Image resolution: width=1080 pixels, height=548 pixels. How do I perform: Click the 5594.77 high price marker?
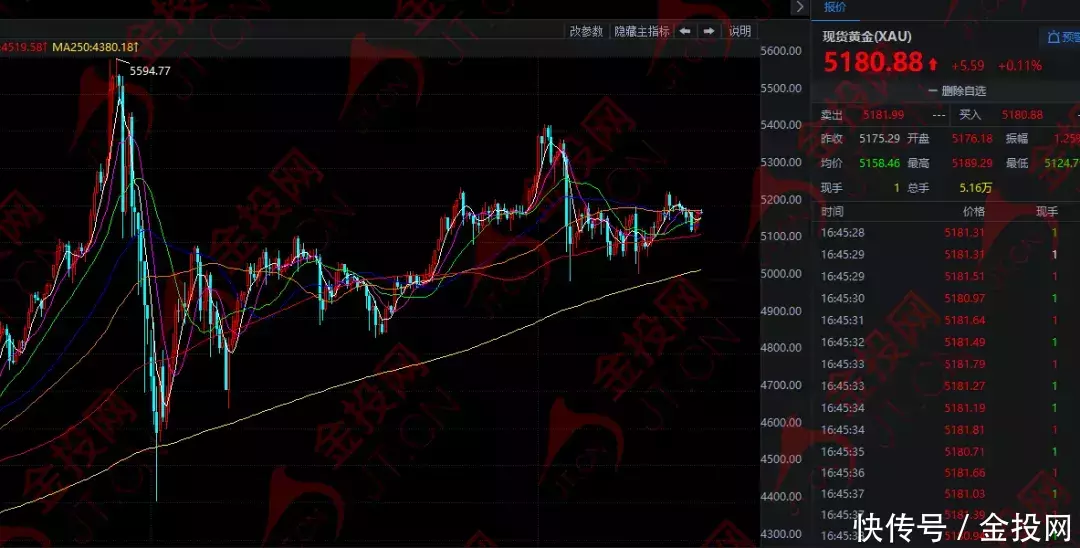tap(150, 70)
